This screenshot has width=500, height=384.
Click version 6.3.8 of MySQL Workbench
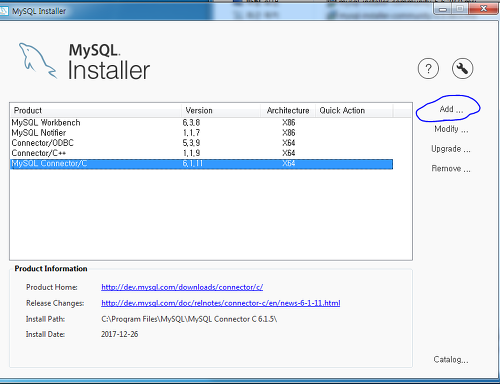[x=191, y=123]
